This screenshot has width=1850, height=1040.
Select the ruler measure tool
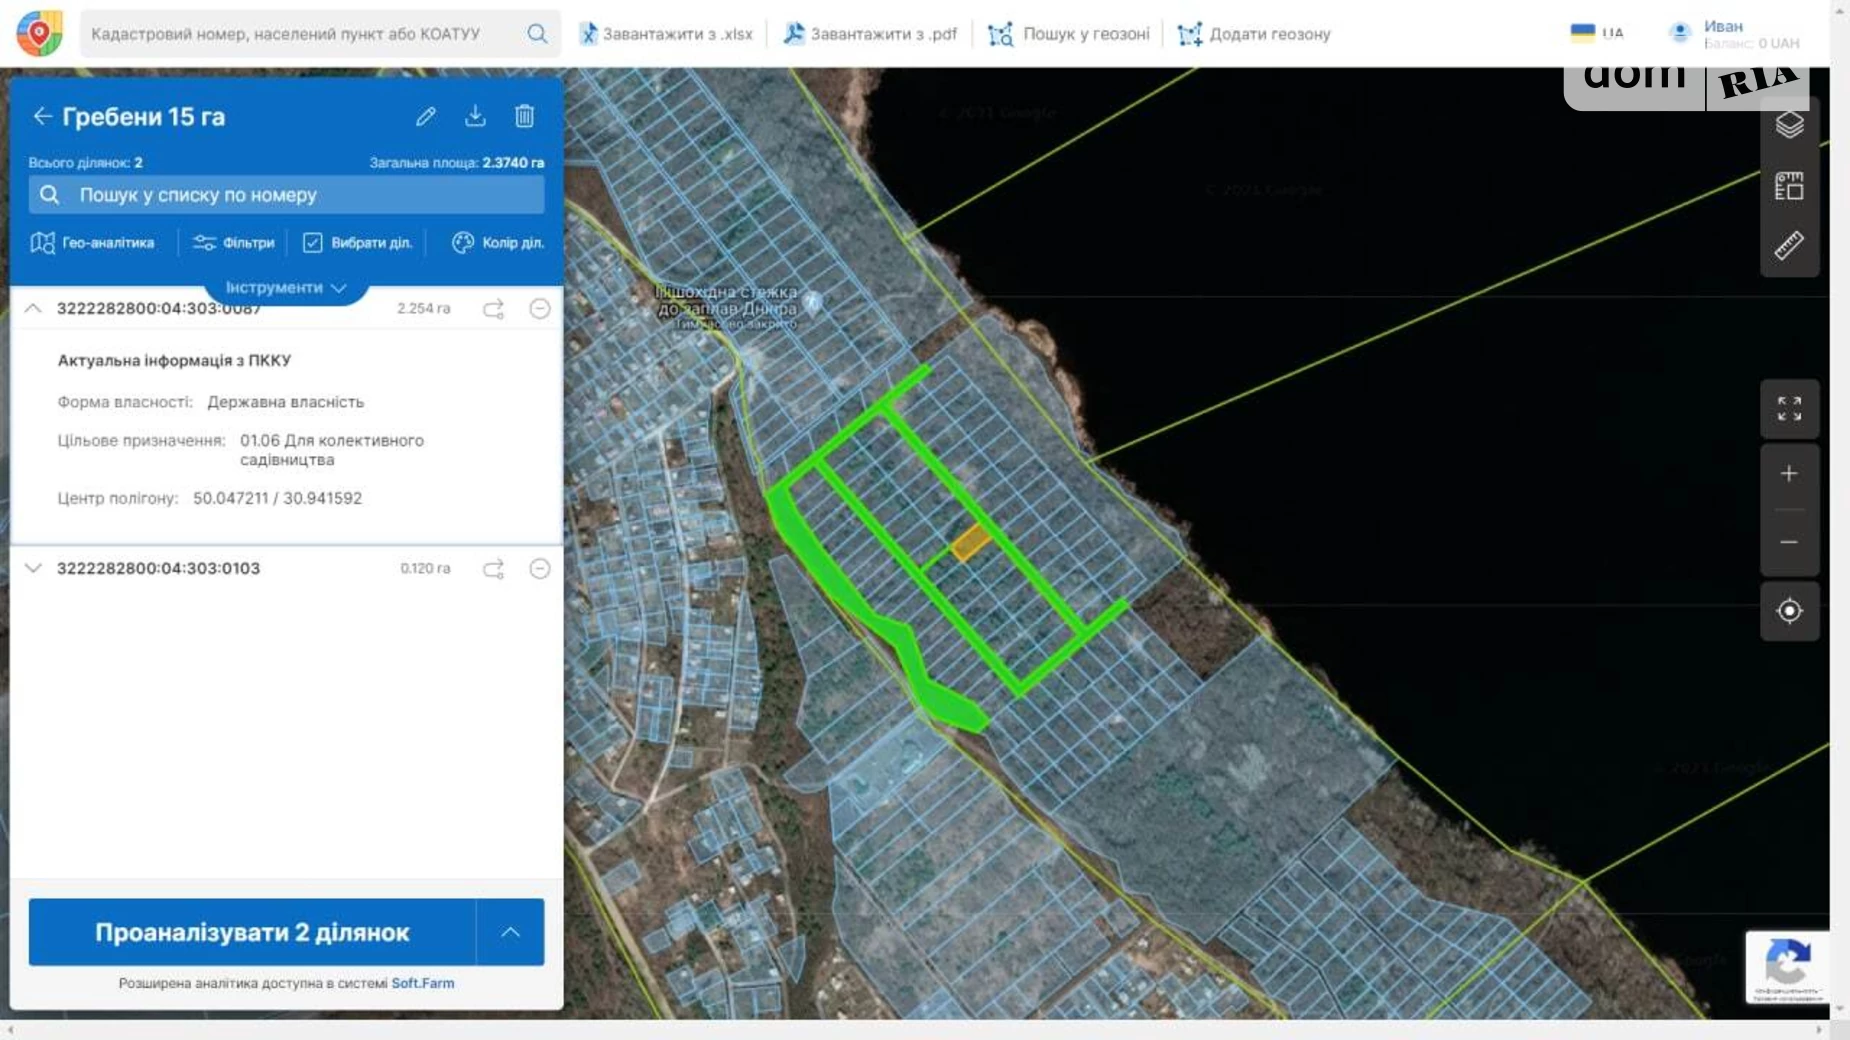point(1789,246)
